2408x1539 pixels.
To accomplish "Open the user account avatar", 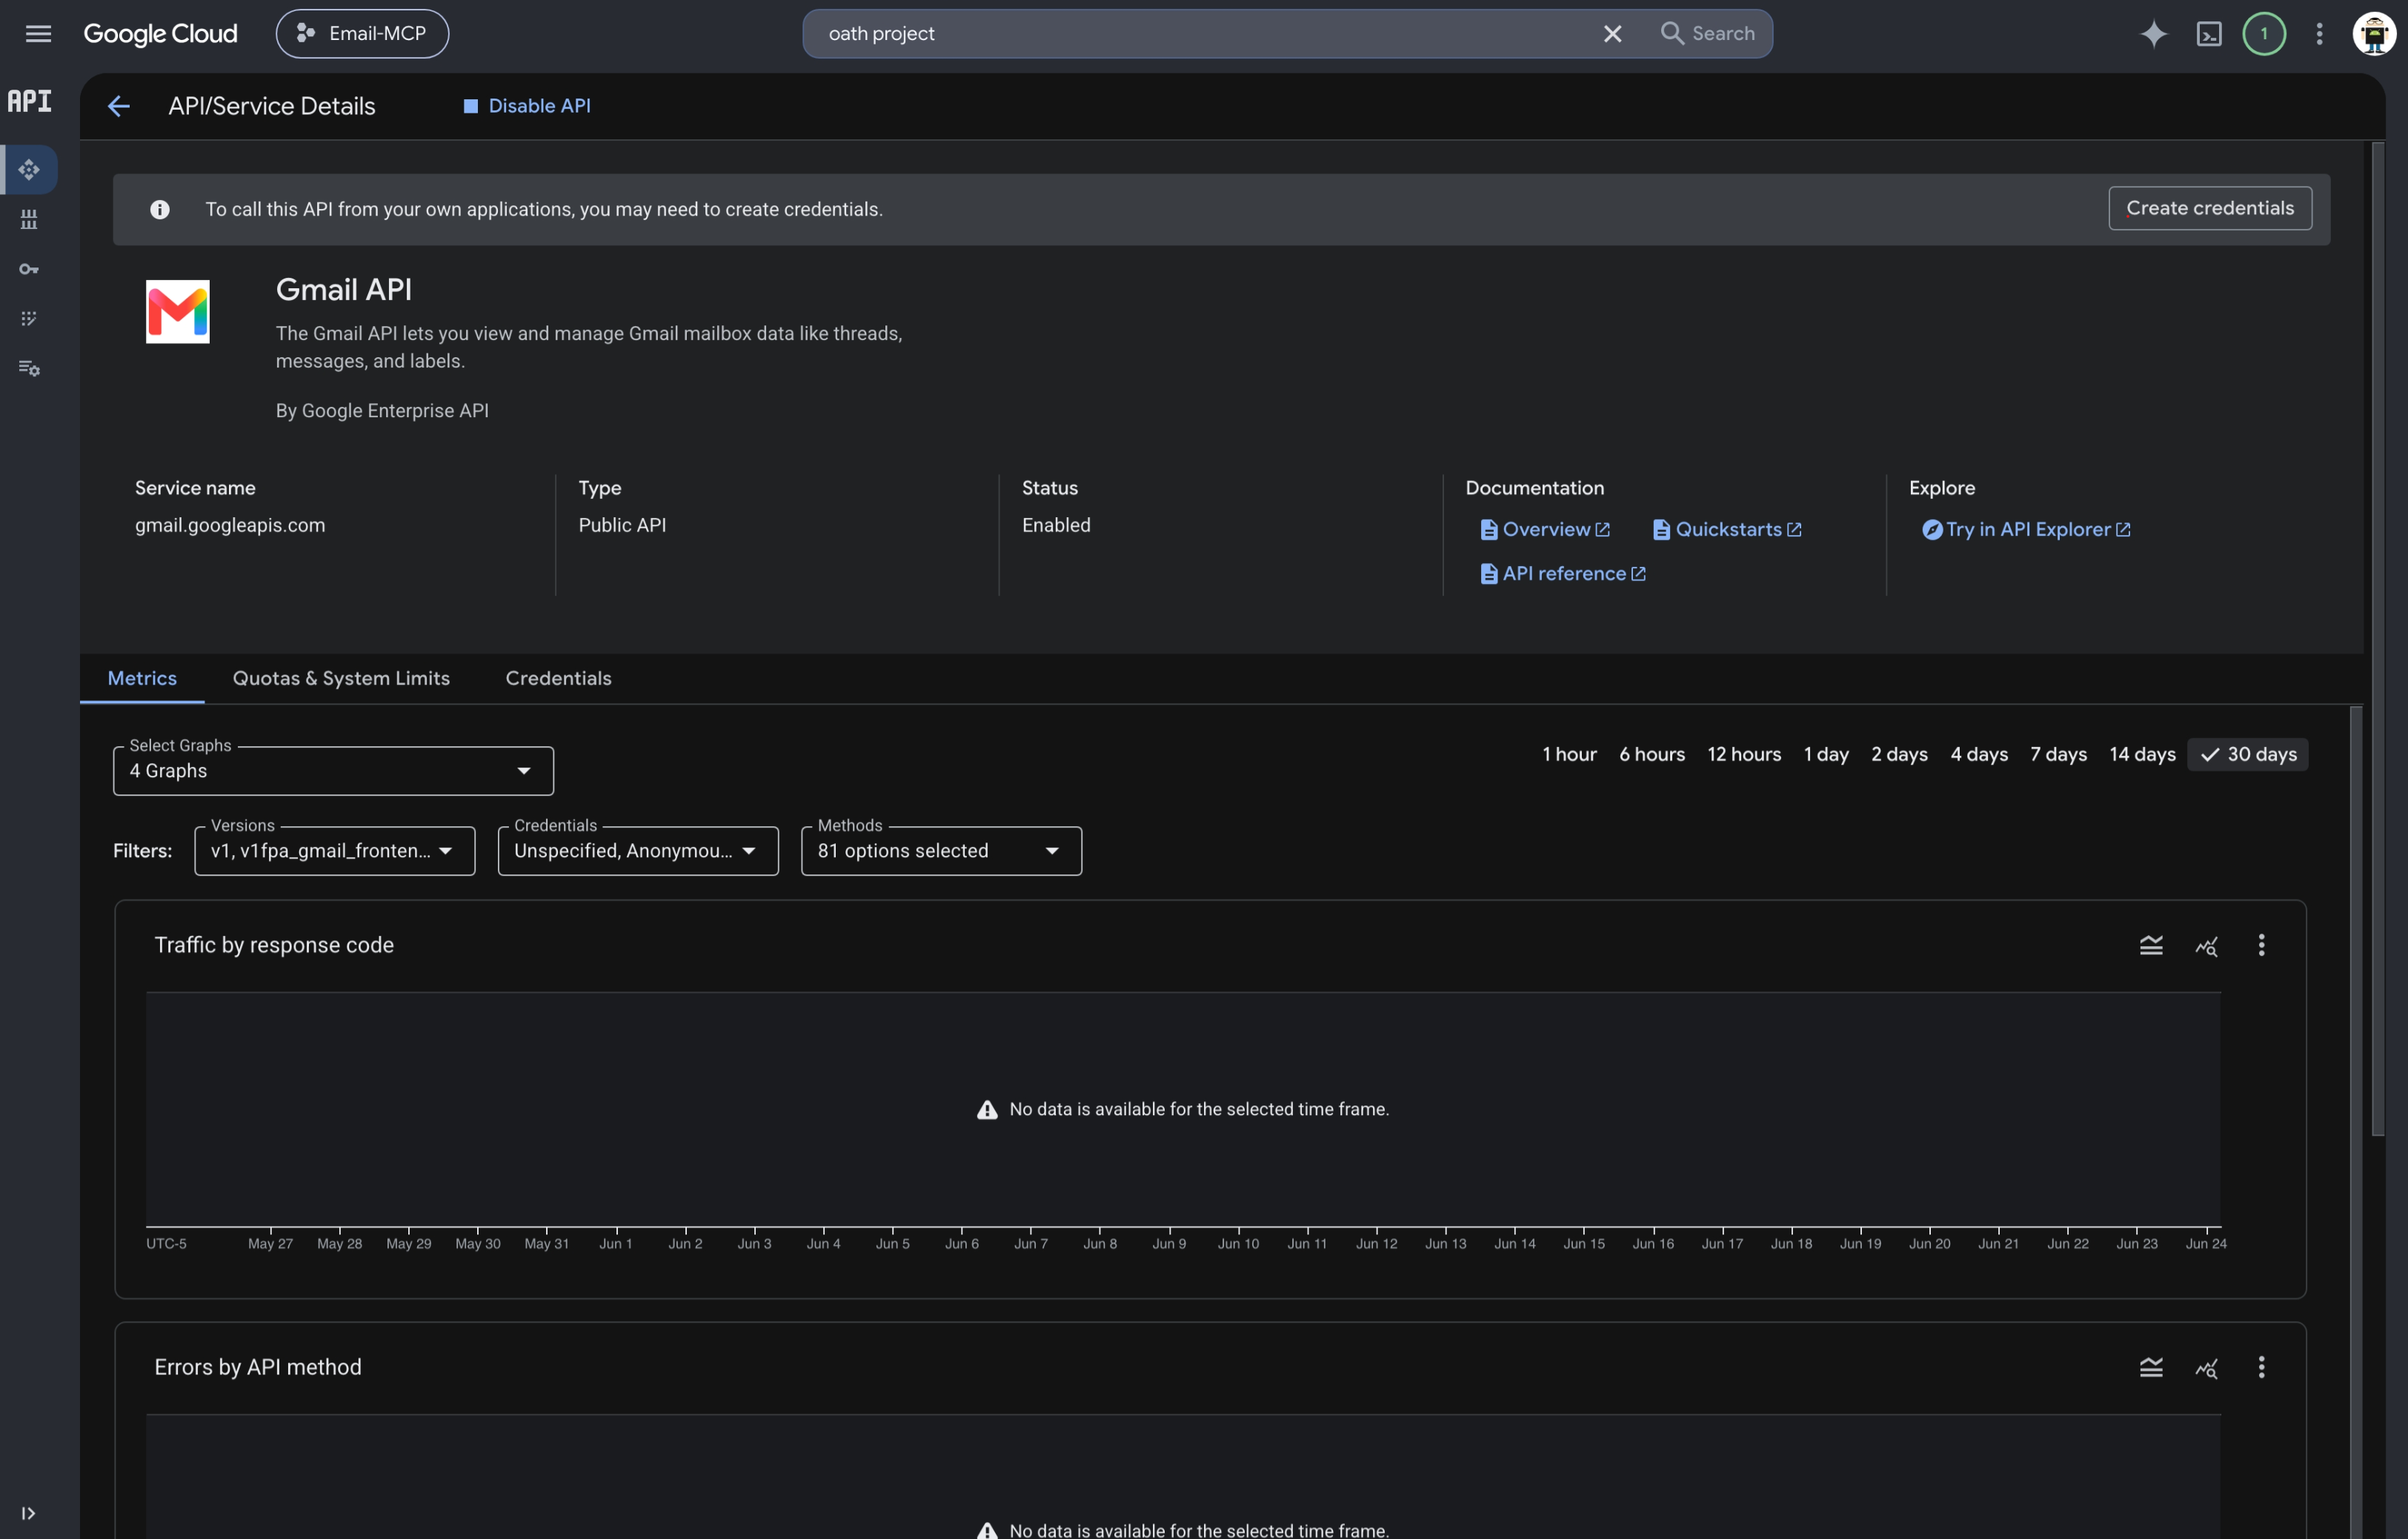I will (x=2374, y=33).
